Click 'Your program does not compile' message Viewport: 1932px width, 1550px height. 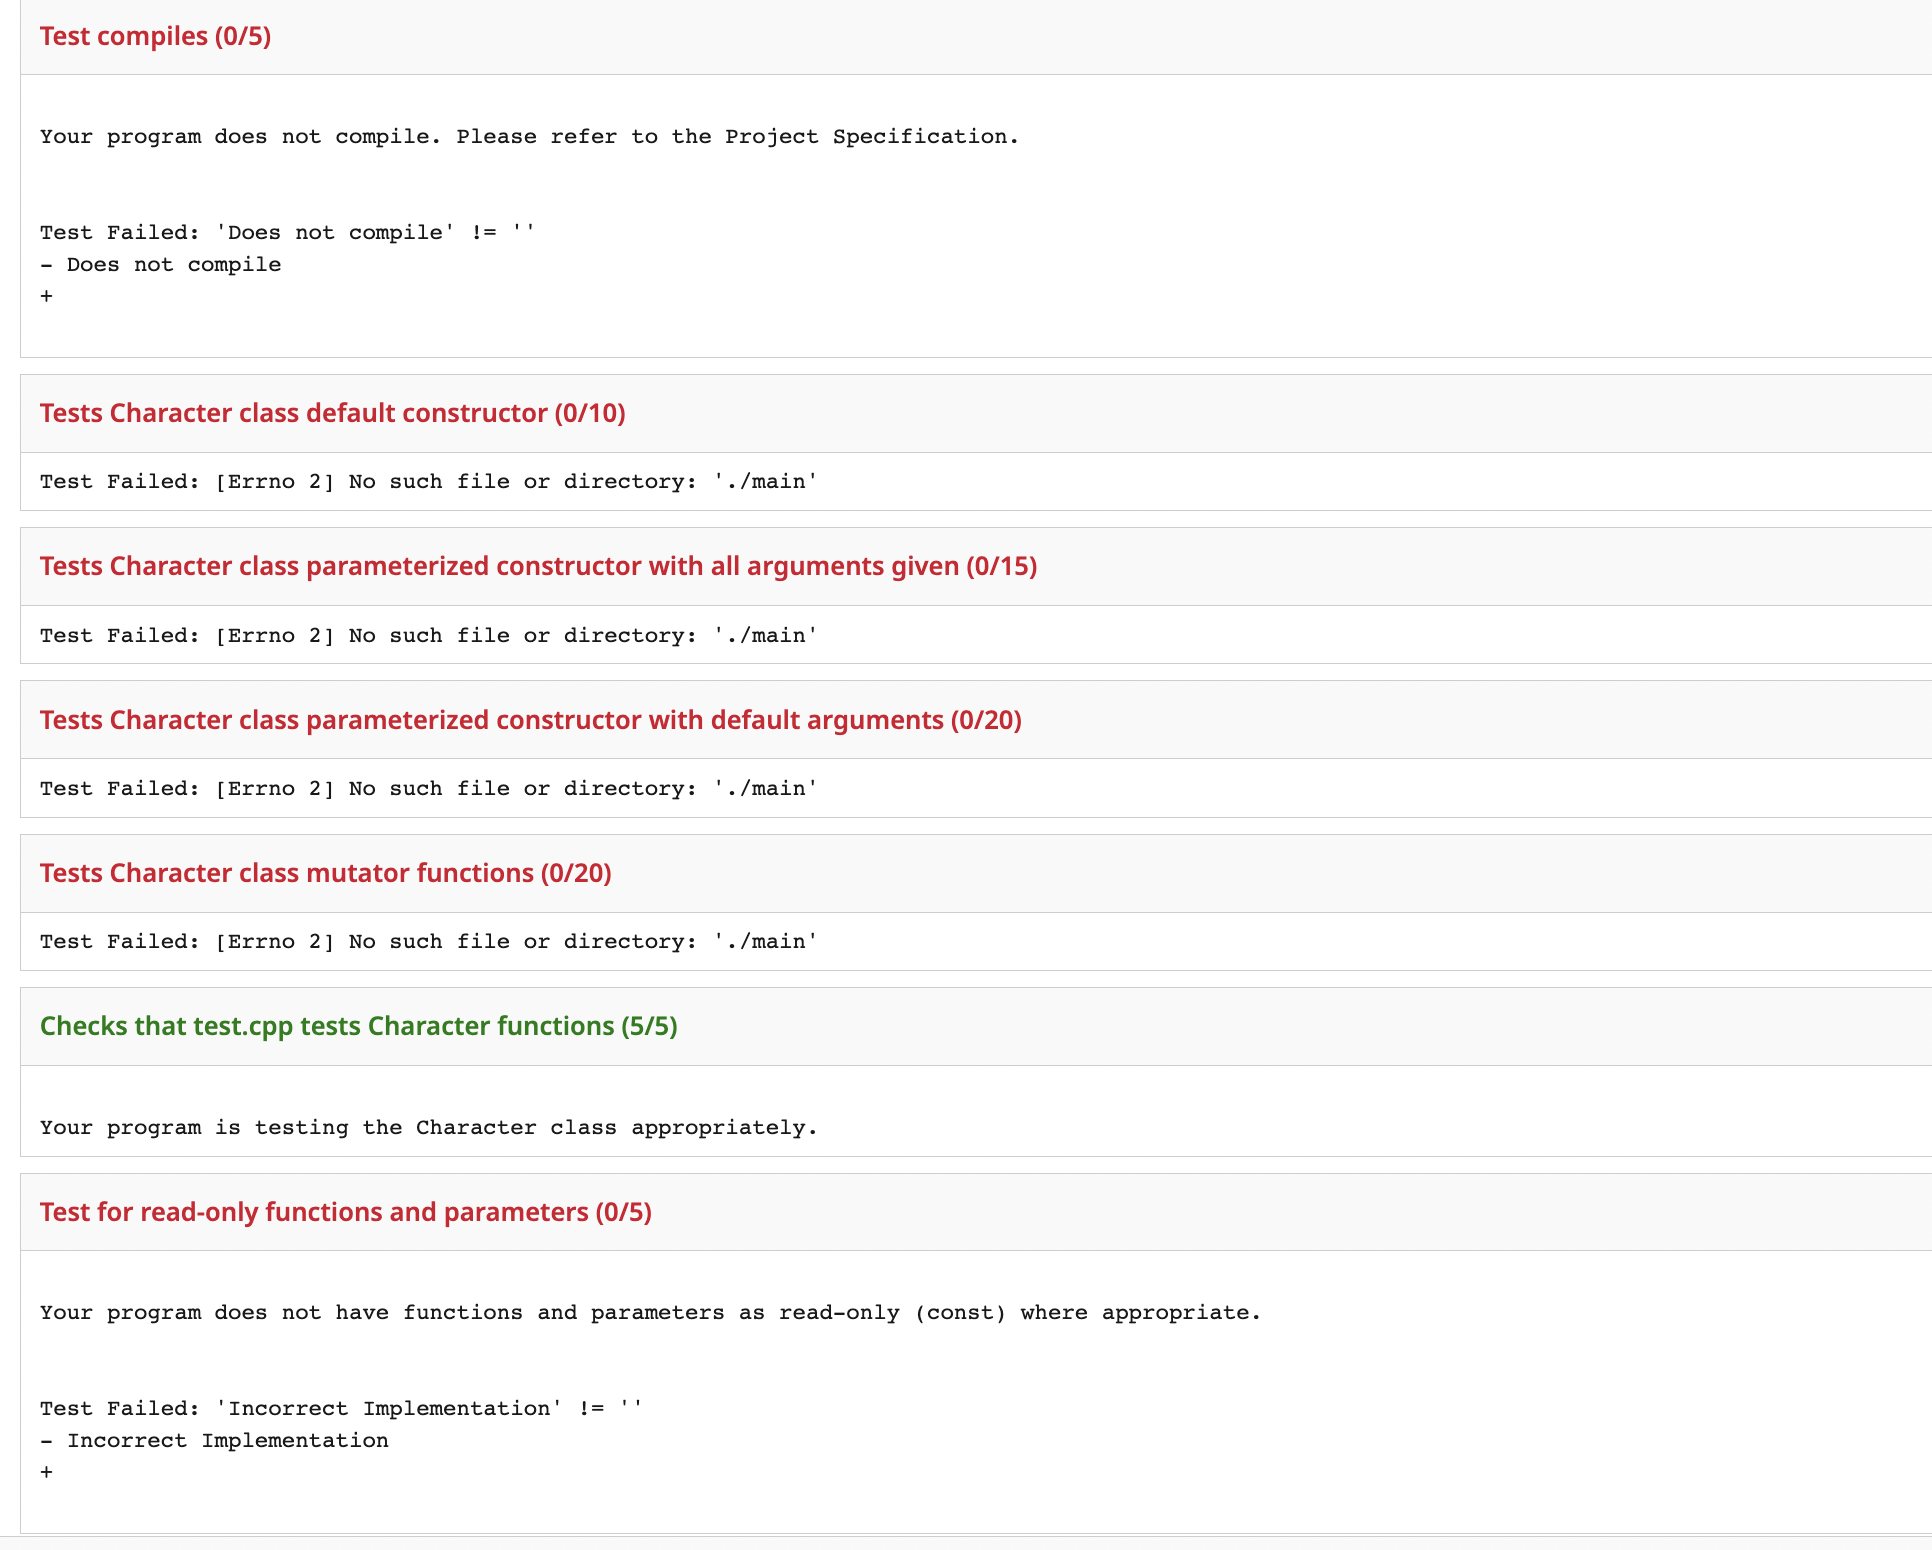pos(529,136)
